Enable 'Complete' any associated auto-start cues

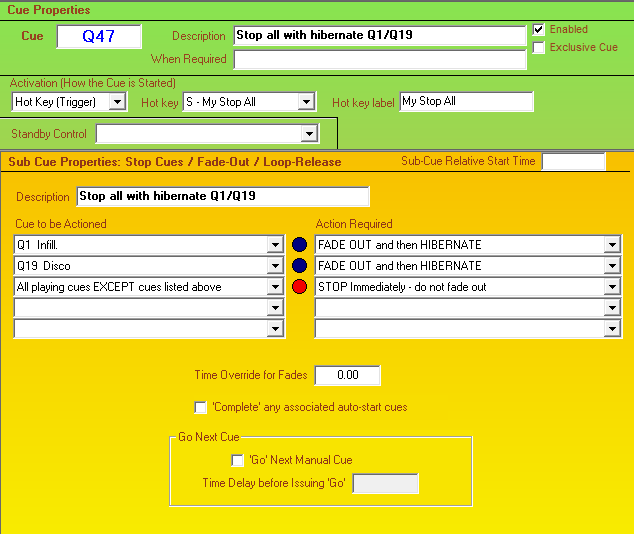[201, 407]
